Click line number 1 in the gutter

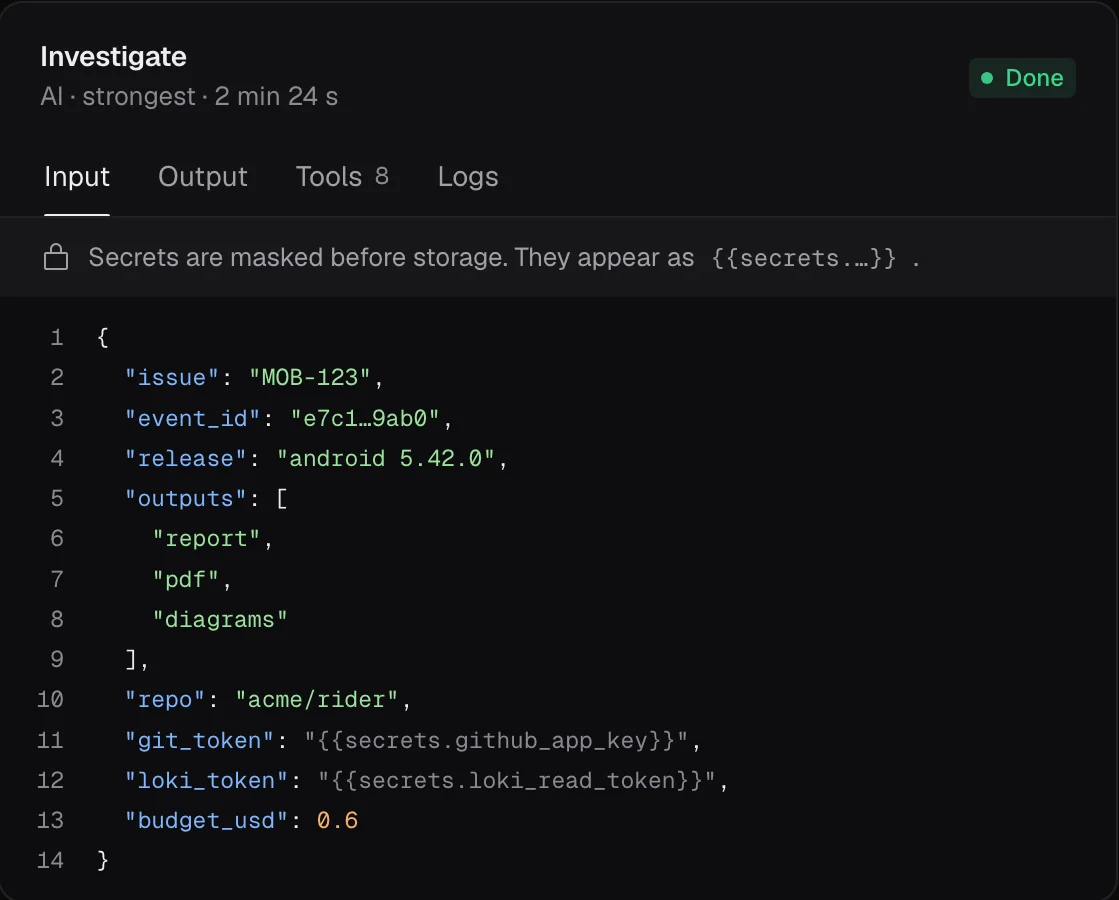[x=57, y=337]
